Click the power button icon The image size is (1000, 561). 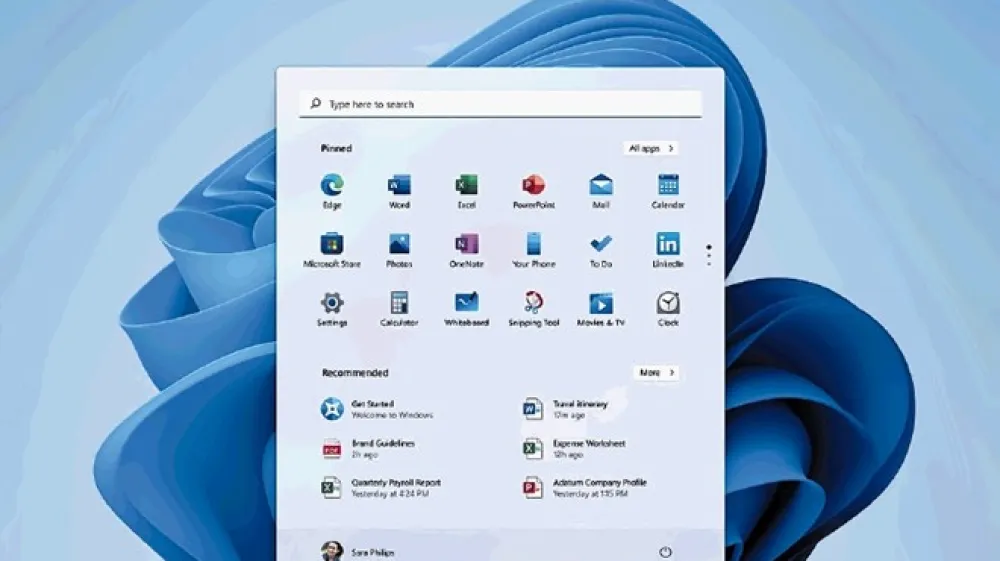(x=665, y=552)
